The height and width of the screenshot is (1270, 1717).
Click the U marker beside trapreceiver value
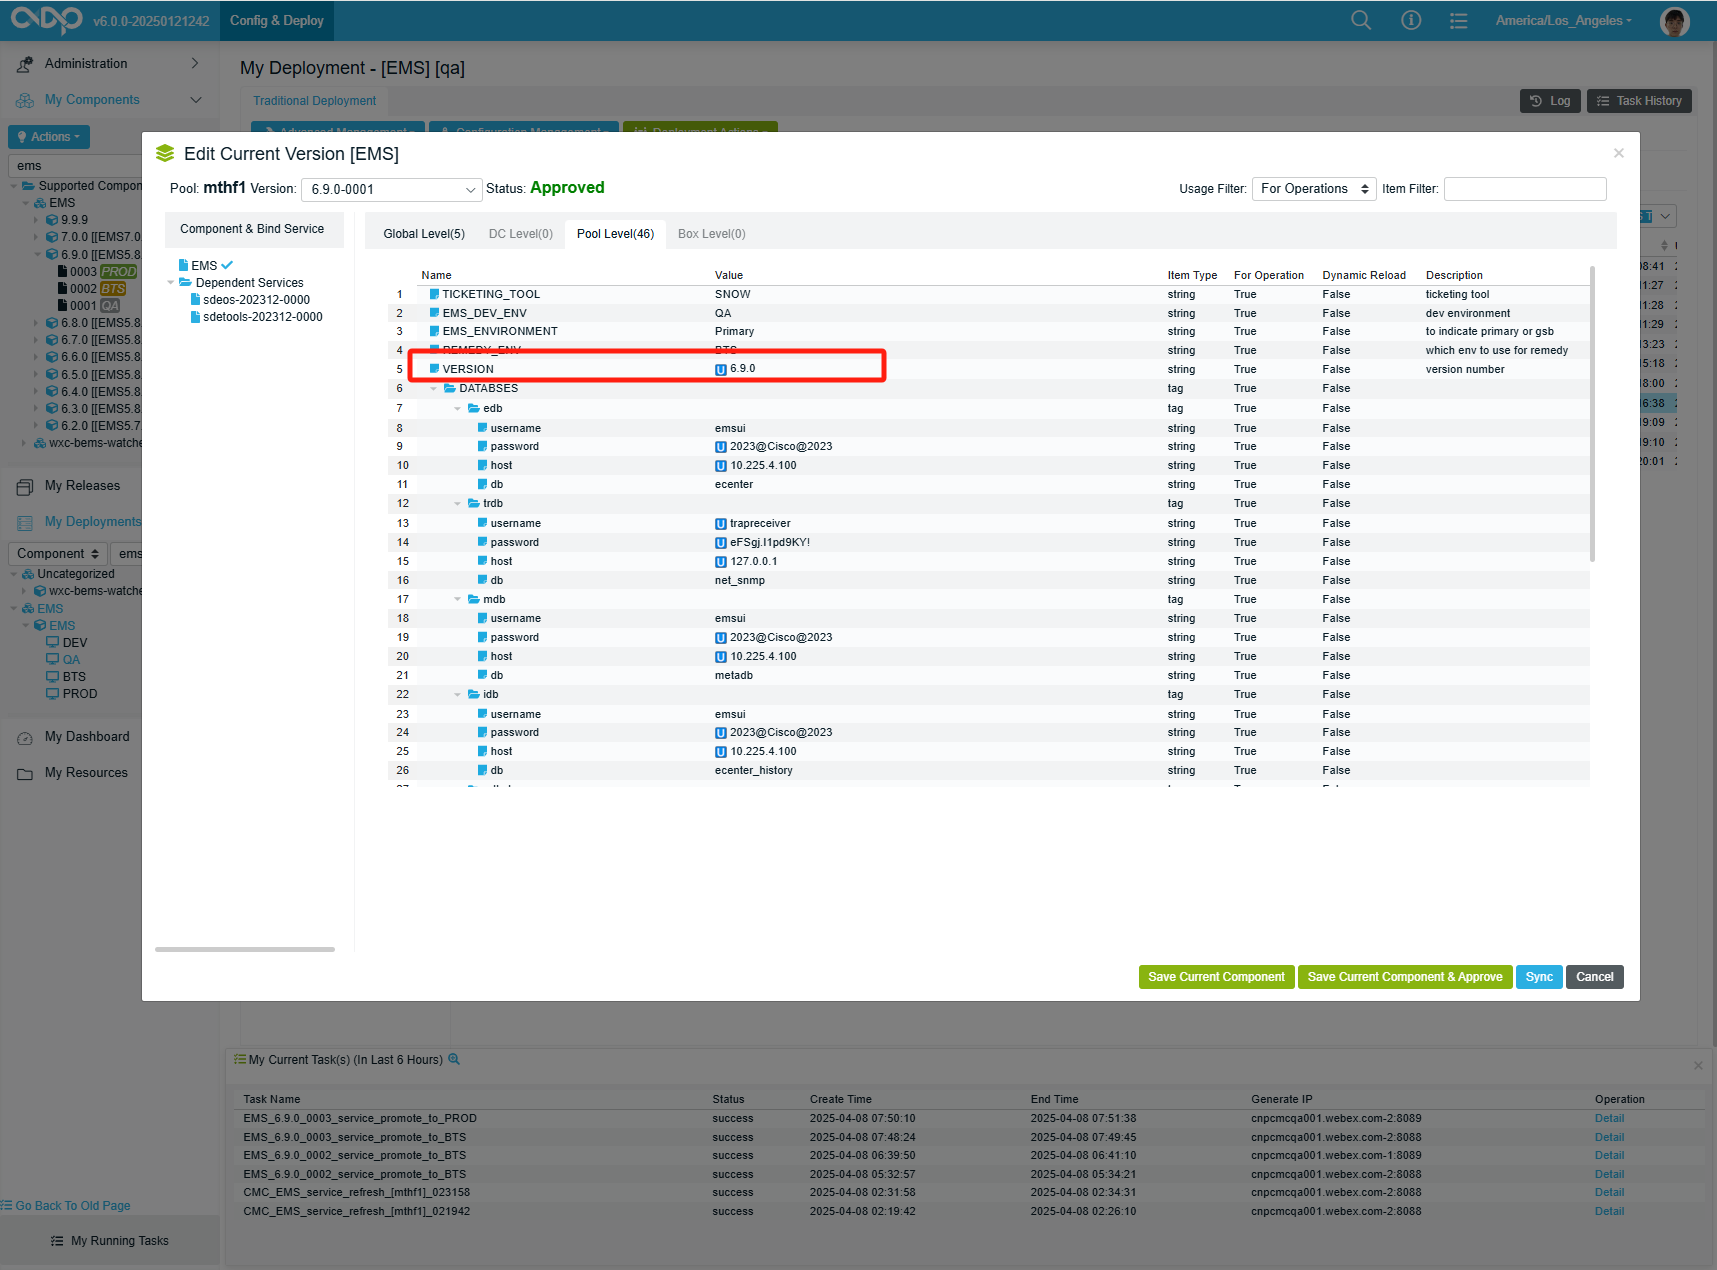pyautogui.click(x=720, y=523)
